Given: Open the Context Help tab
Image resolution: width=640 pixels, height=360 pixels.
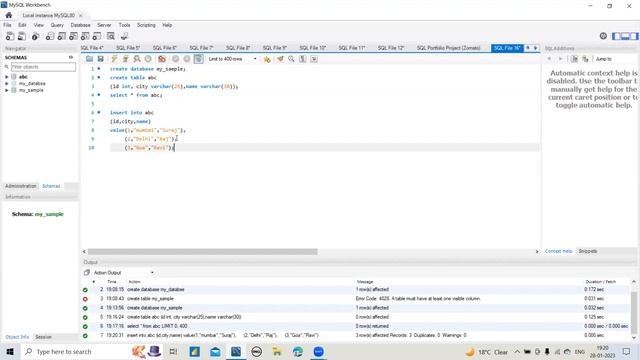Looking at the screenshot, I should (559, 251).
